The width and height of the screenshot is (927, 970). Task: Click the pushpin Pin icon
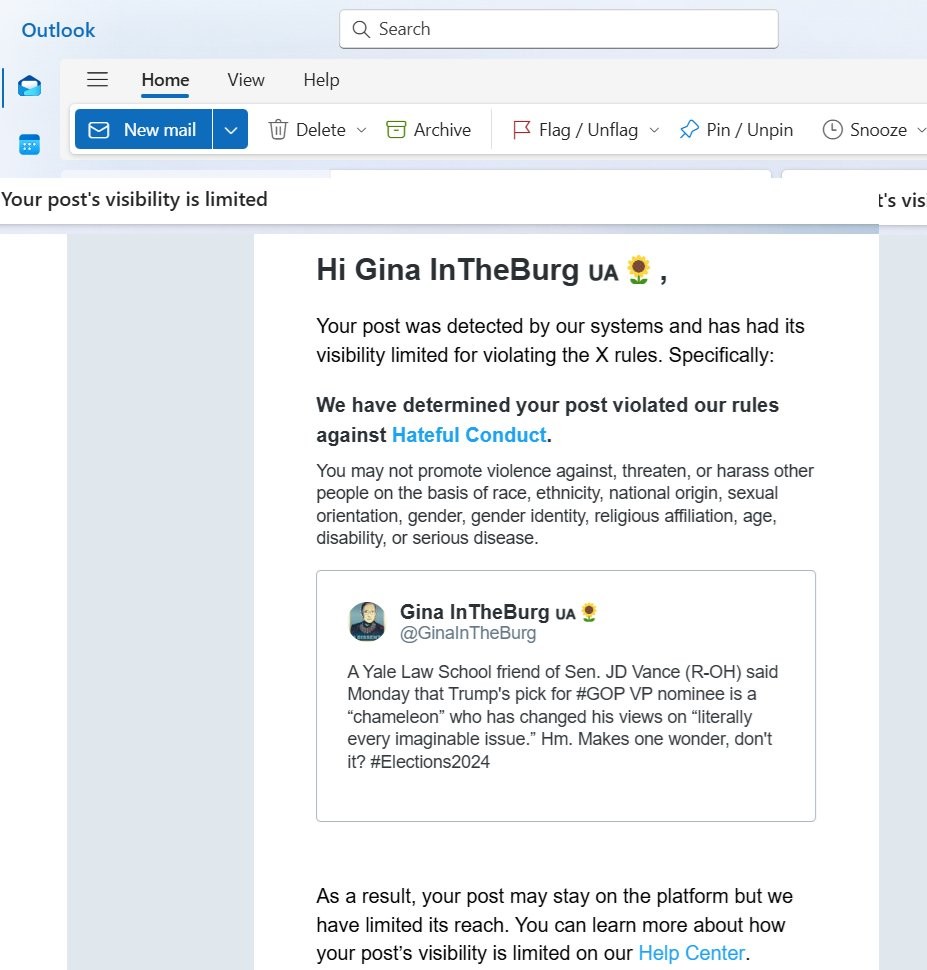[689, 130]
